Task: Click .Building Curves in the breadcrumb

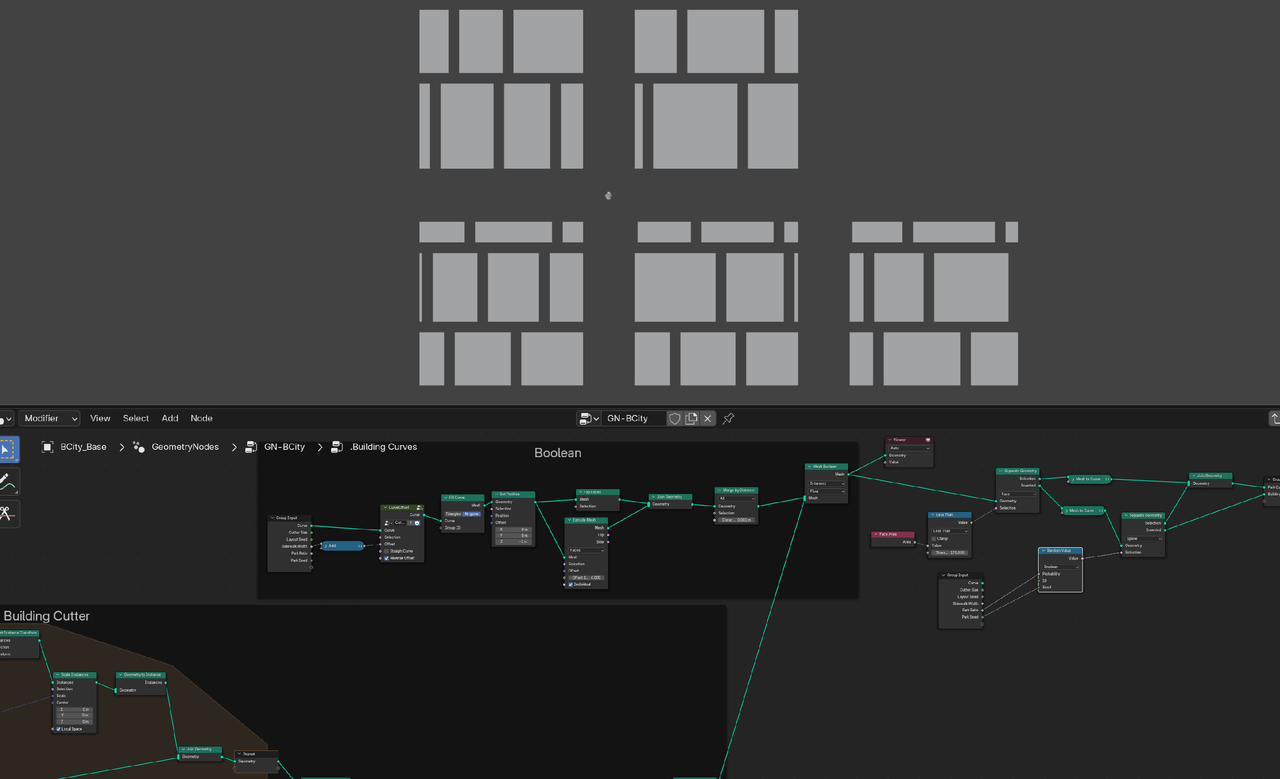Action: tap(384, 447)
